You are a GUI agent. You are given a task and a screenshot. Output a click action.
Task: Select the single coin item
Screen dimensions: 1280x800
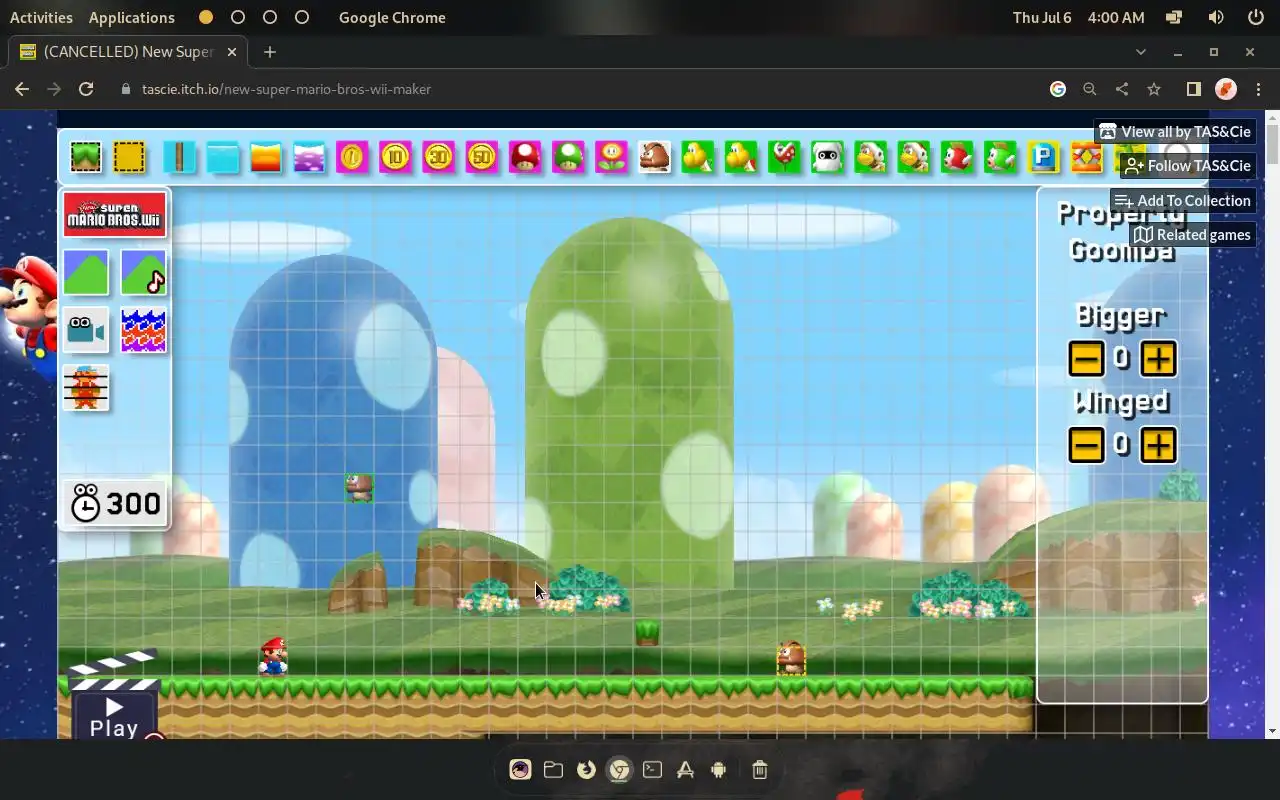pos(352,157)
